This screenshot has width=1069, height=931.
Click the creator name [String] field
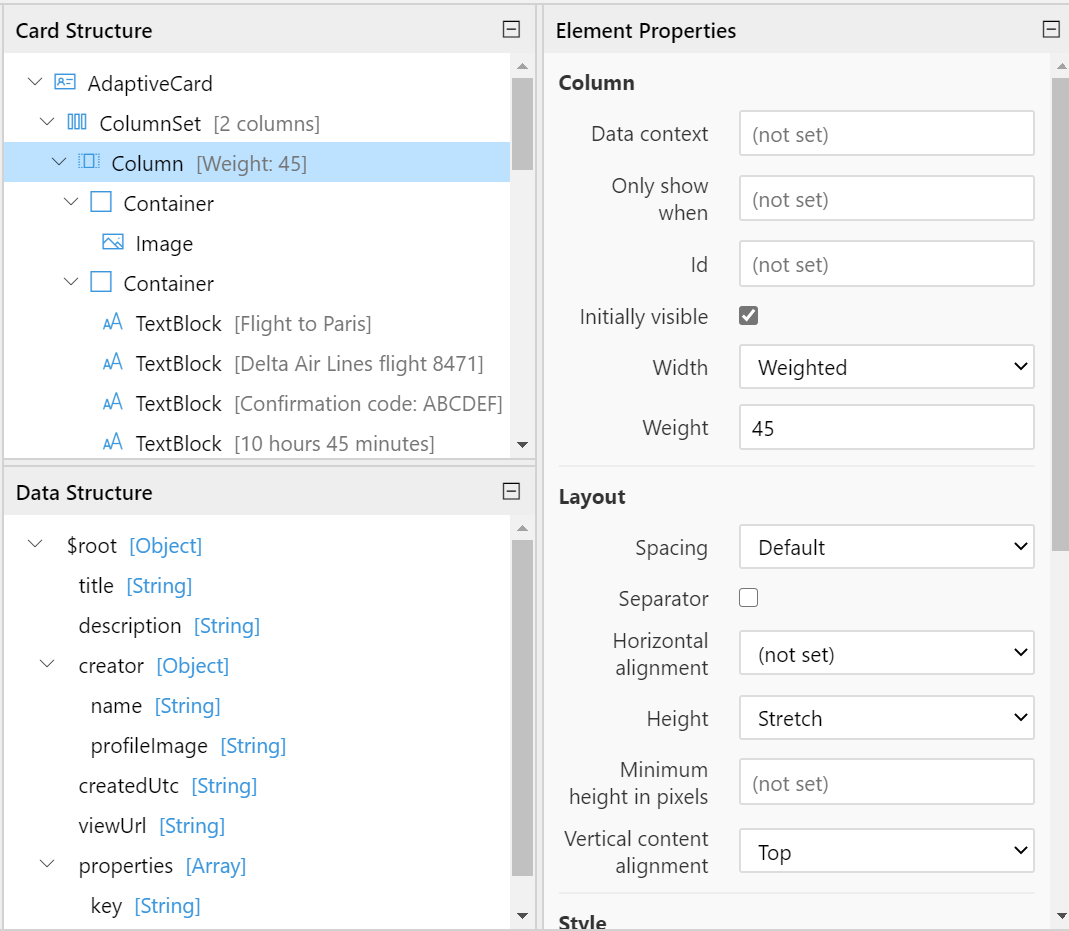(155, 706)
